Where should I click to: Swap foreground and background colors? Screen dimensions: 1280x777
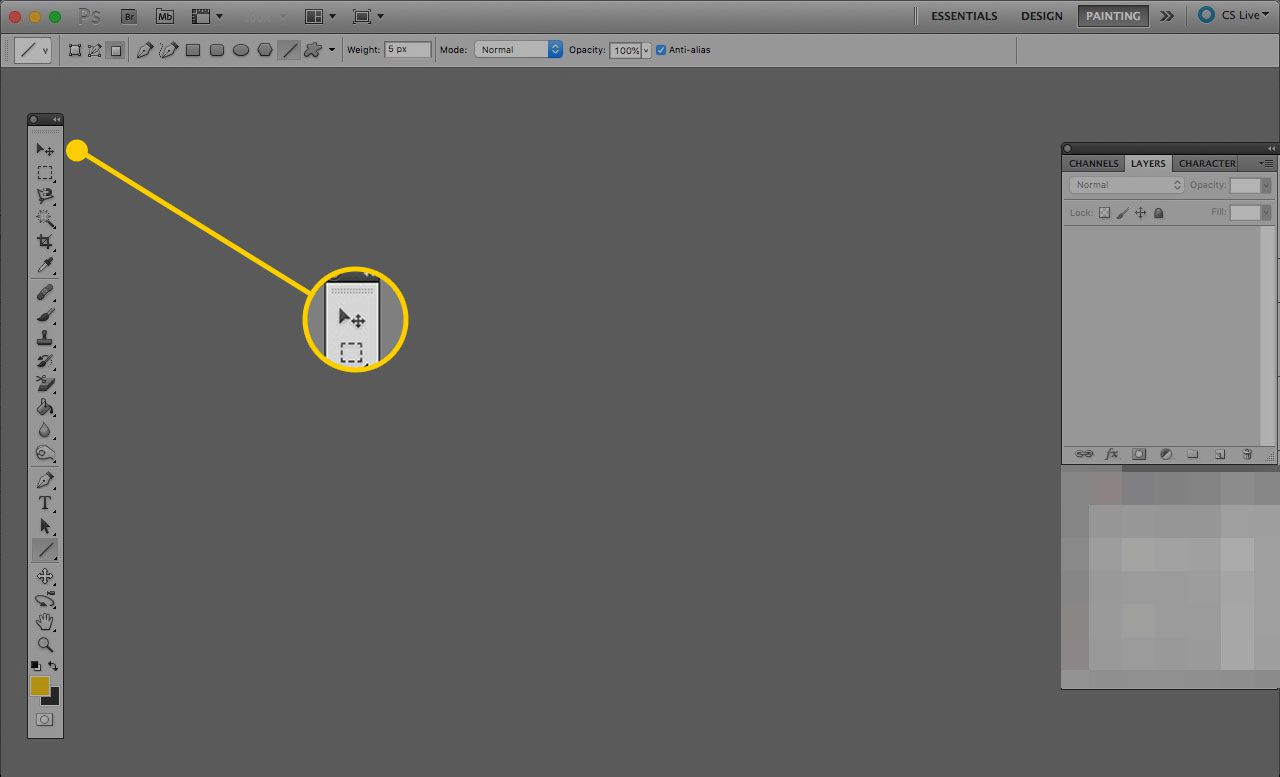(x=53, y=666)
